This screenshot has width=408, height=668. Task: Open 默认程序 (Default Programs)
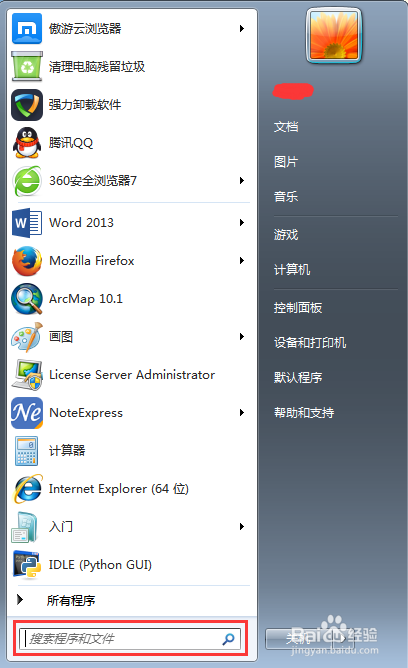pos(298,377)
